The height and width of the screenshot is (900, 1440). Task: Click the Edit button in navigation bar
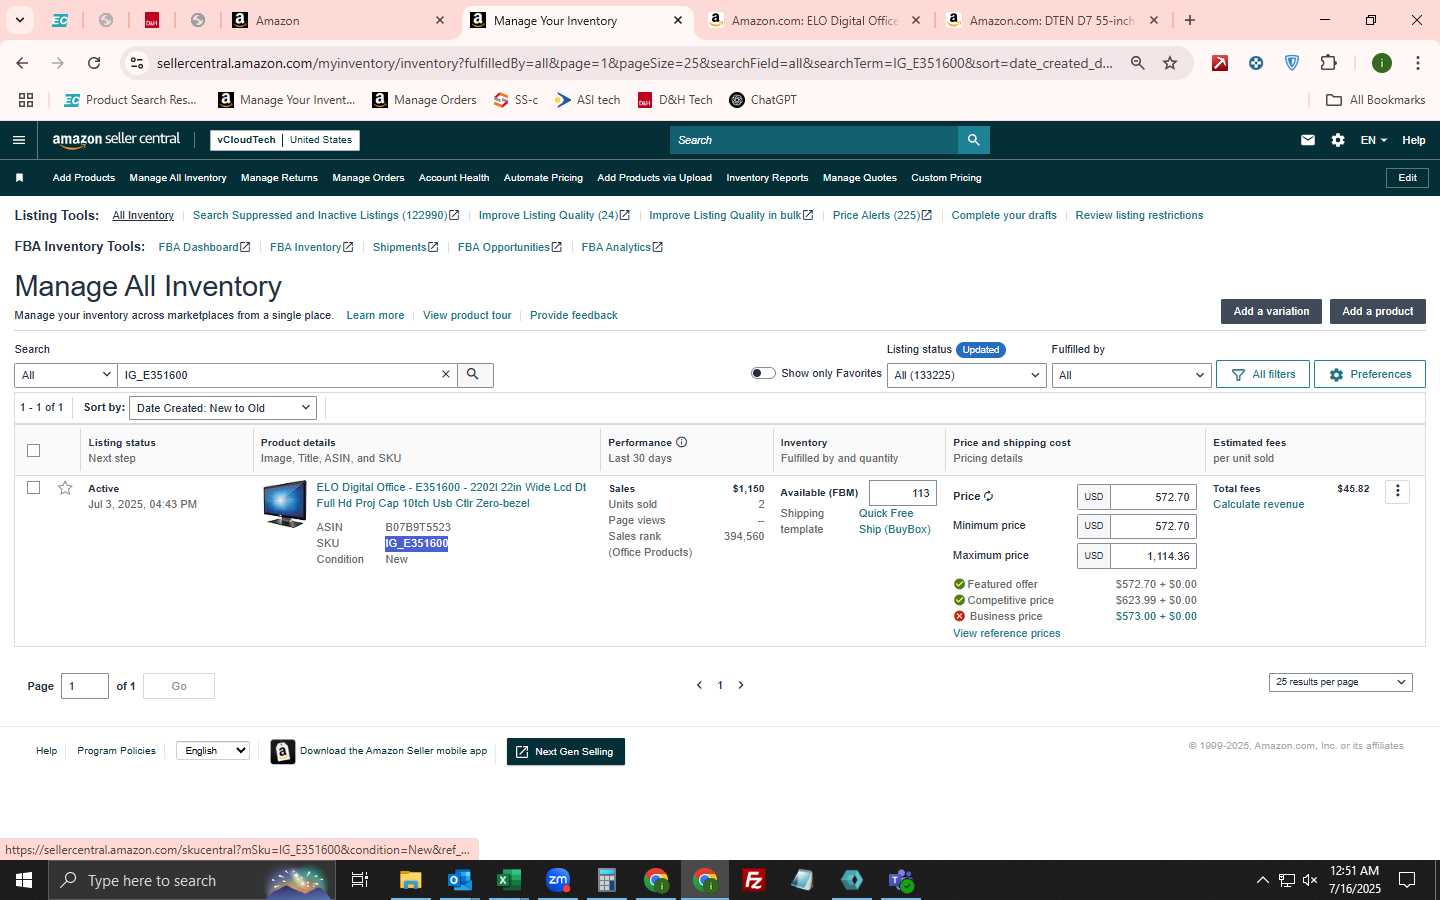click(1407, 178)
